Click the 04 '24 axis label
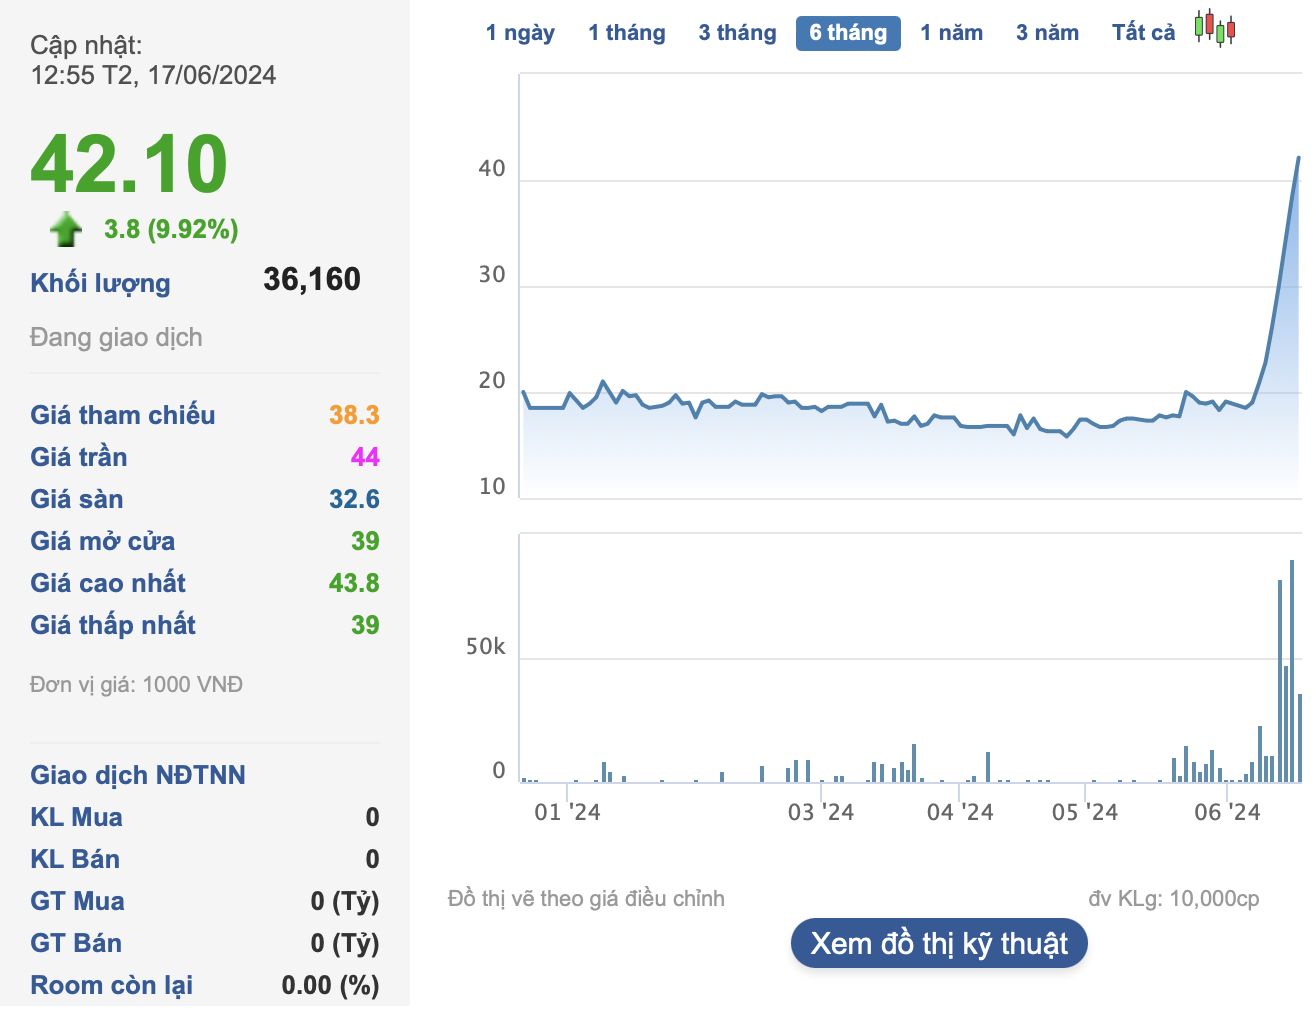Image resolution: width=1316 pixels, height=1012 pixels. click(960, 812)
